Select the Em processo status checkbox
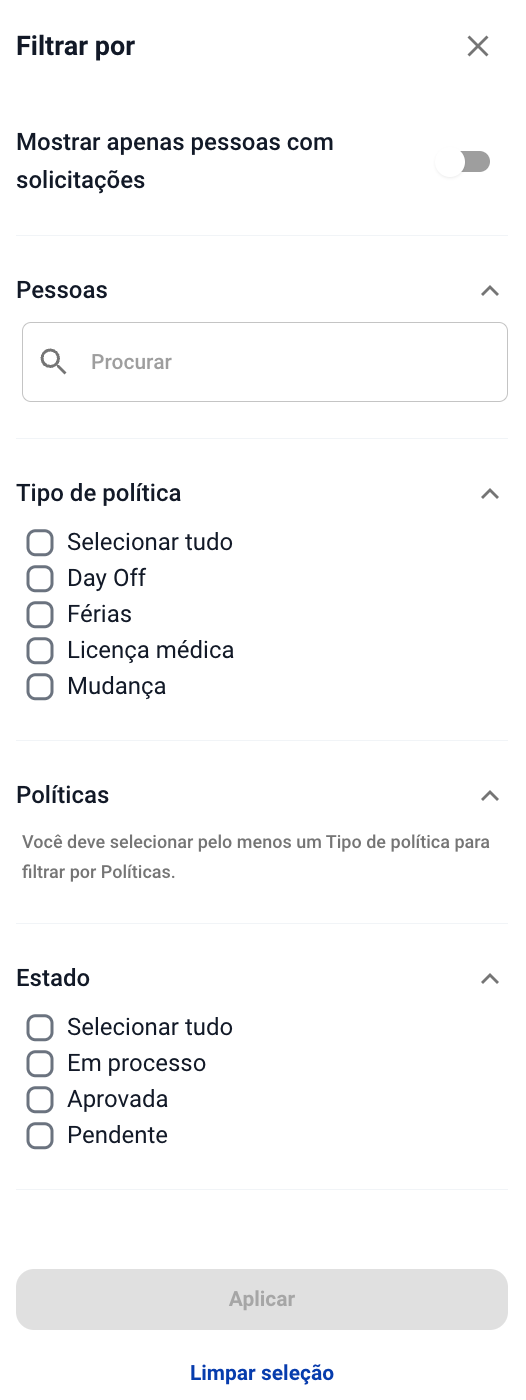Screen dimensions: 526x1400 tap(40, 1064)
